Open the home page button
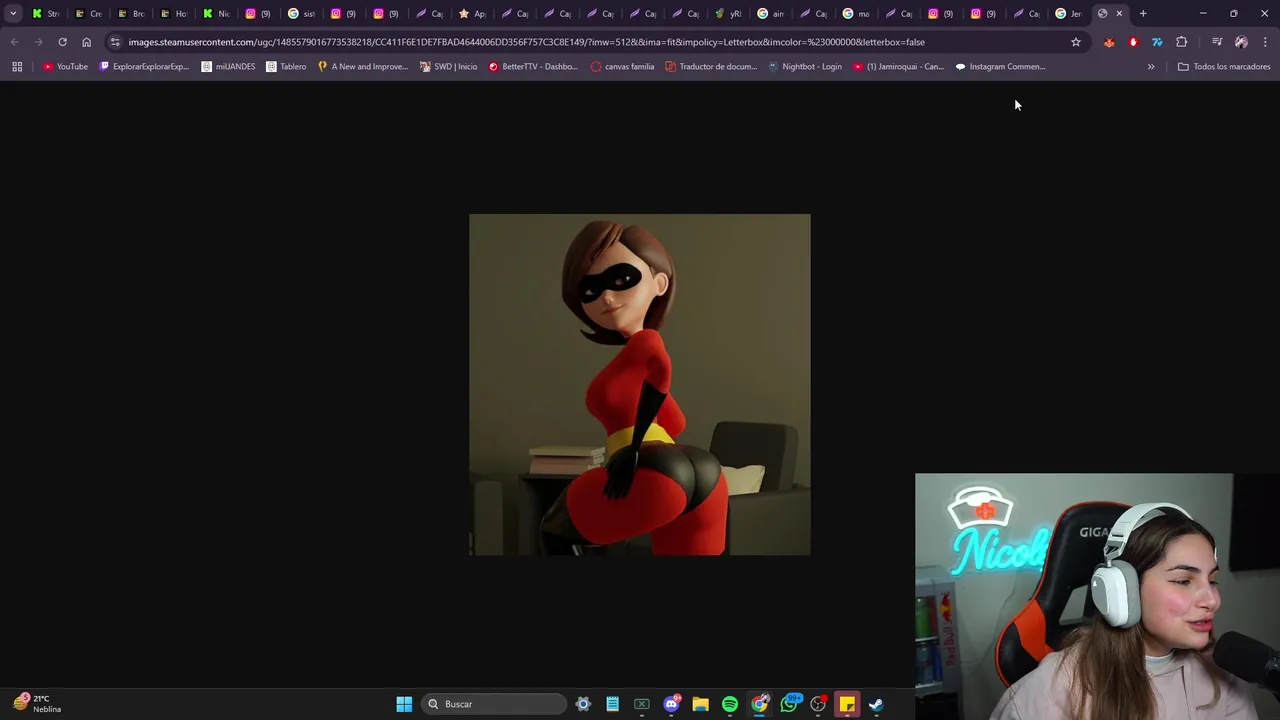 [86, 42]
